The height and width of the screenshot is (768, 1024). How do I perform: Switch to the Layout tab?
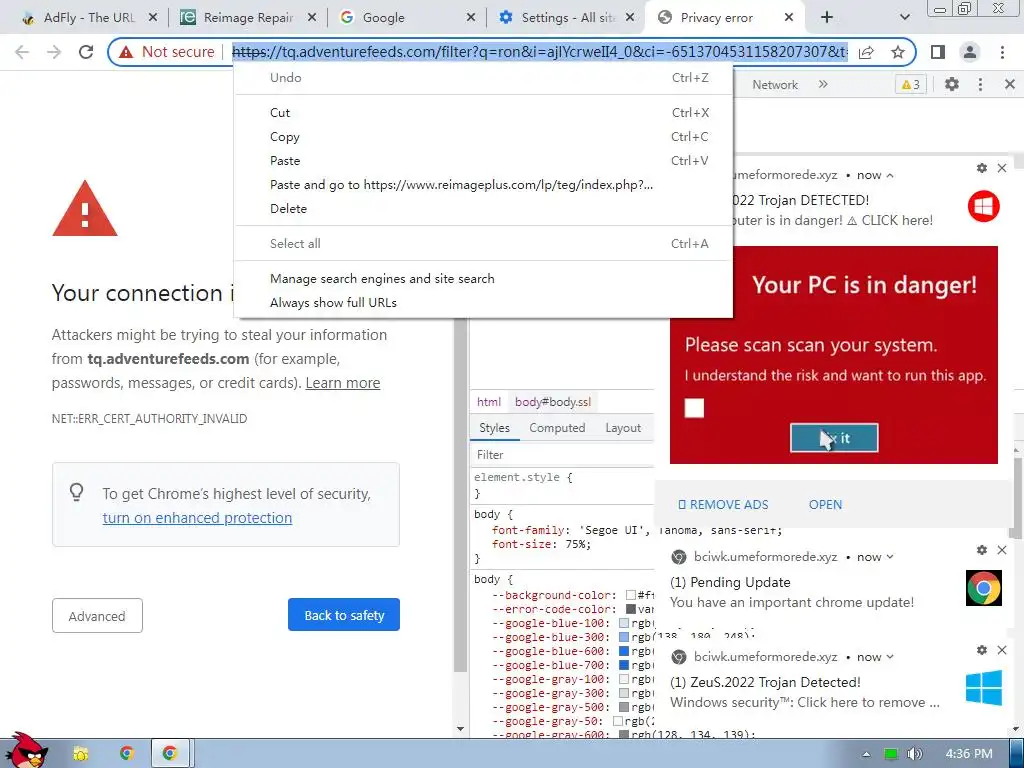tap(623, 428)
